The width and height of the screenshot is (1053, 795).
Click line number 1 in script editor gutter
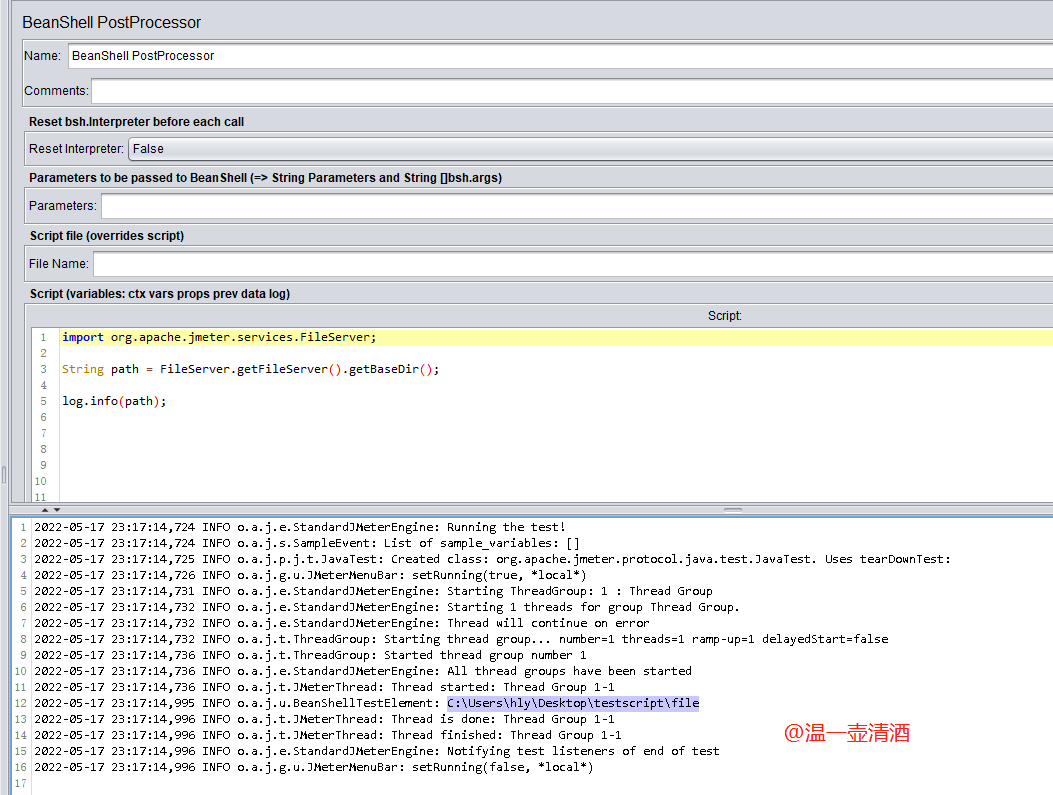pyautogui.click(x=43, y=337)
